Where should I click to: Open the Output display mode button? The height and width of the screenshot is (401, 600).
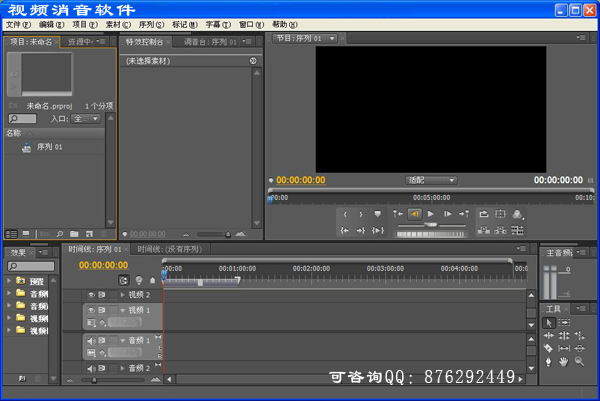coord(517,214)
